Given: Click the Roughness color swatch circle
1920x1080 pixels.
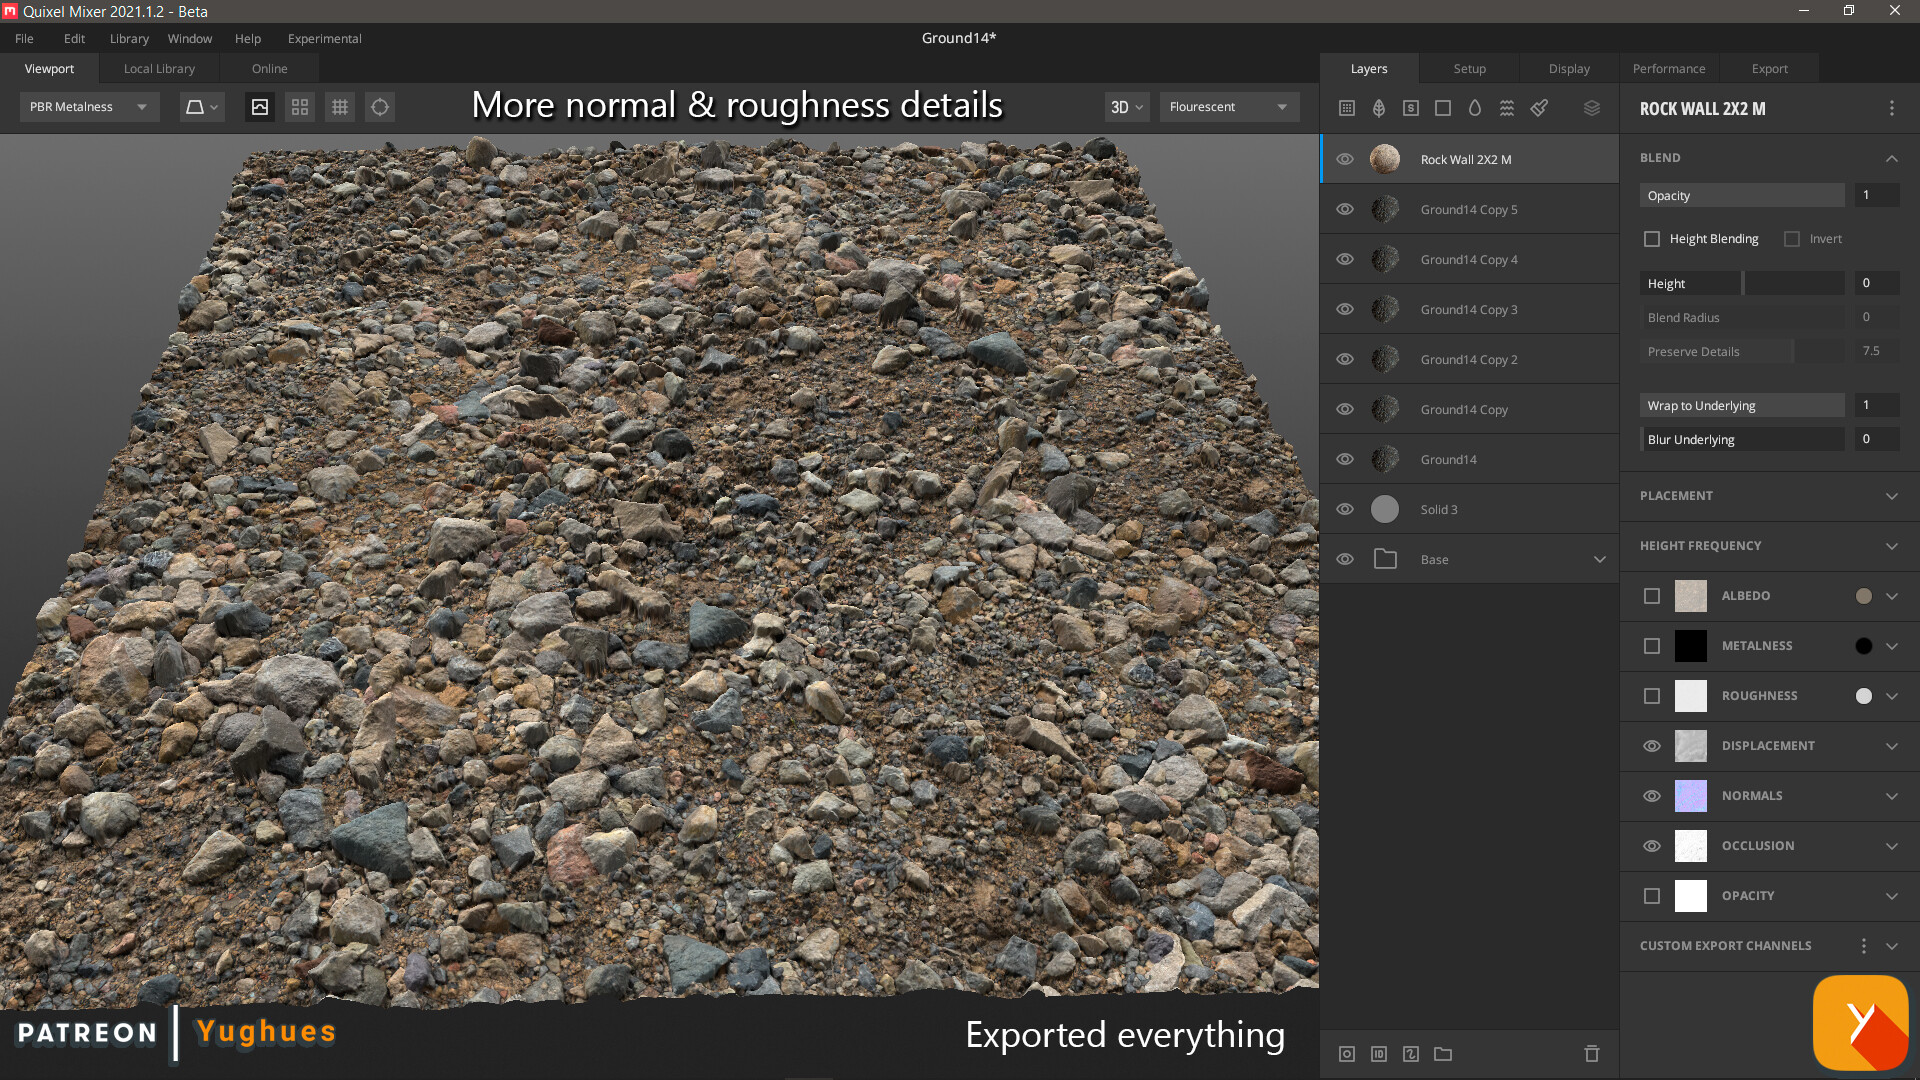Looking at the screenshot, I should point(1862,695).
